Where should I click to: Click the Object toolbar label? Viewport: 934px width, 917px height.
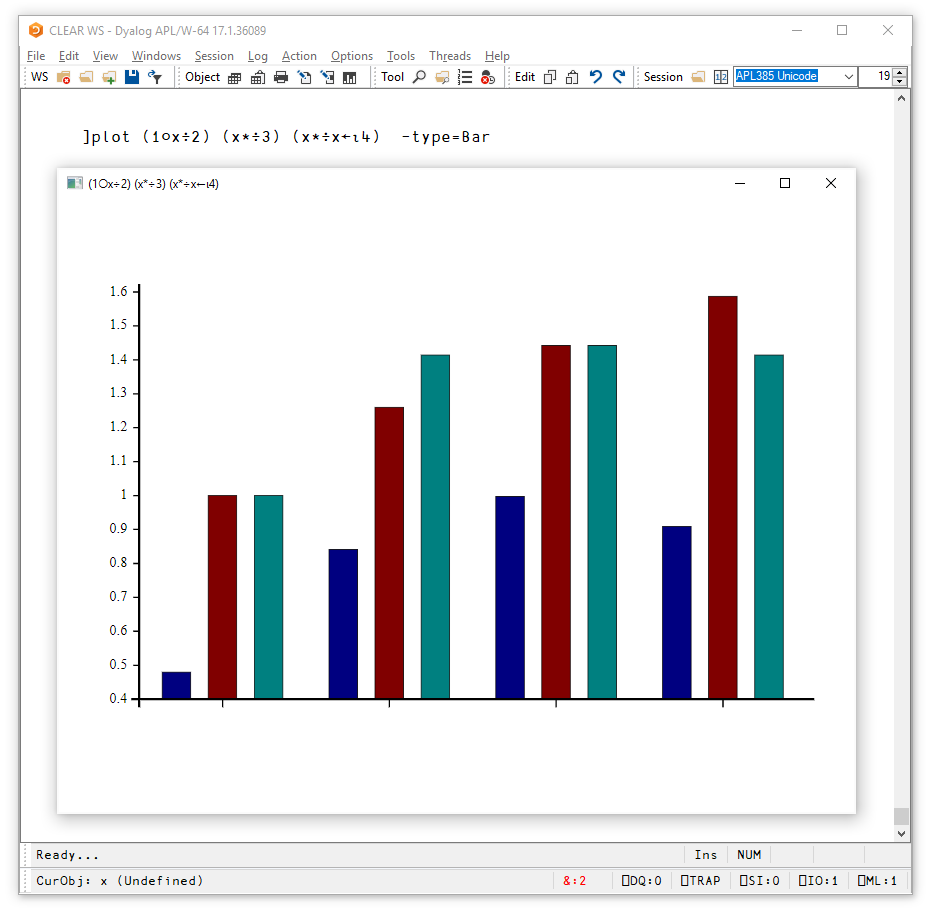tap(203, 77)
